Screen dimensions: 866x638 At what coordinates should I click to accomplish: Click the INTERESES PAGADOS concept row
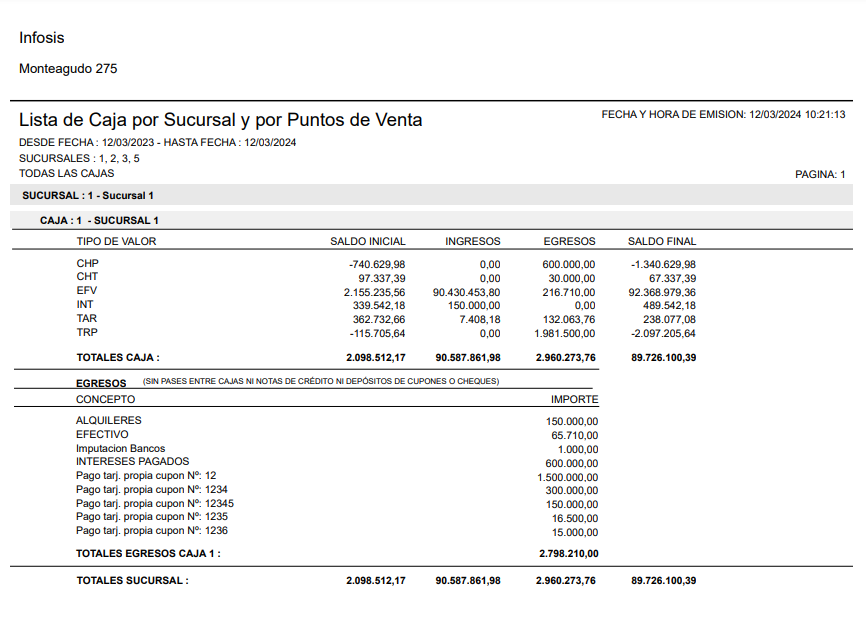(133, 461)
